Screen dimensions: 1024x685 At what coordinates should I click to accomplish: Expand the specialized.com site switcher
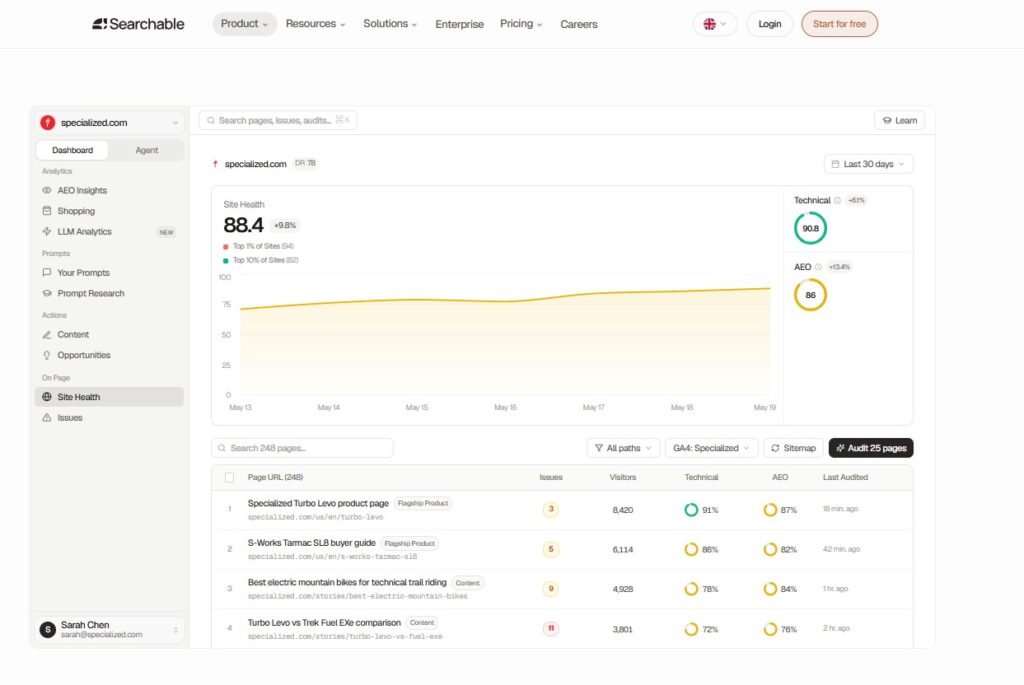tap(109, 123)
